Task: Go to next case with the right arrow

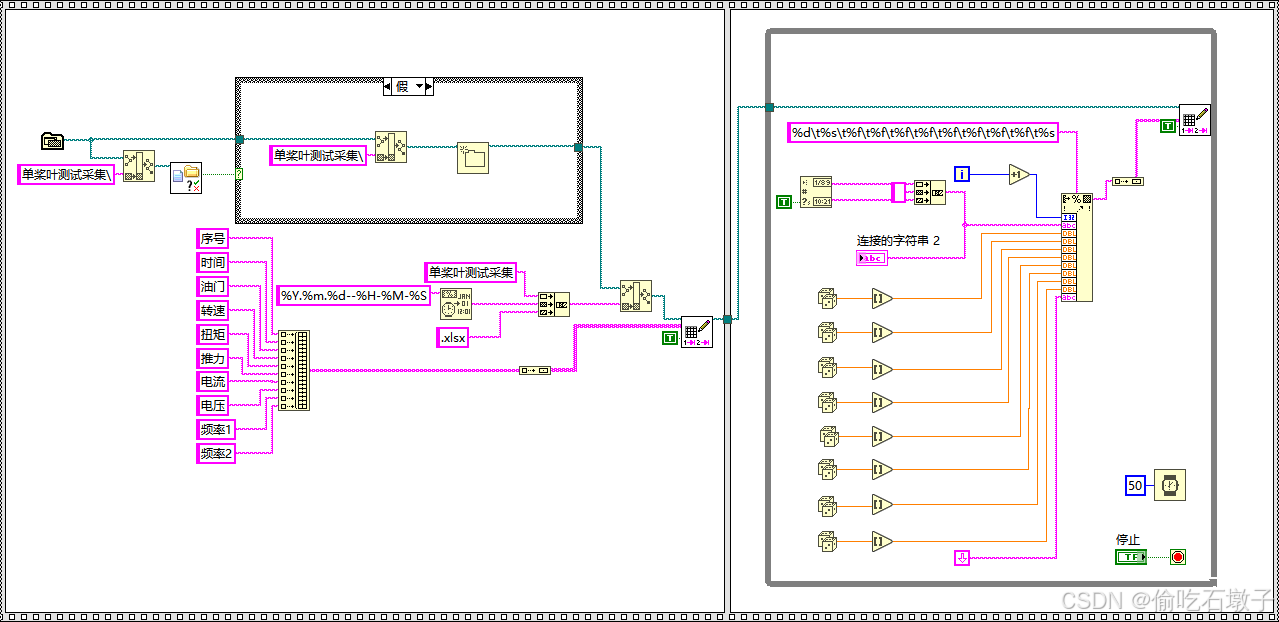Action: [429, 87]
